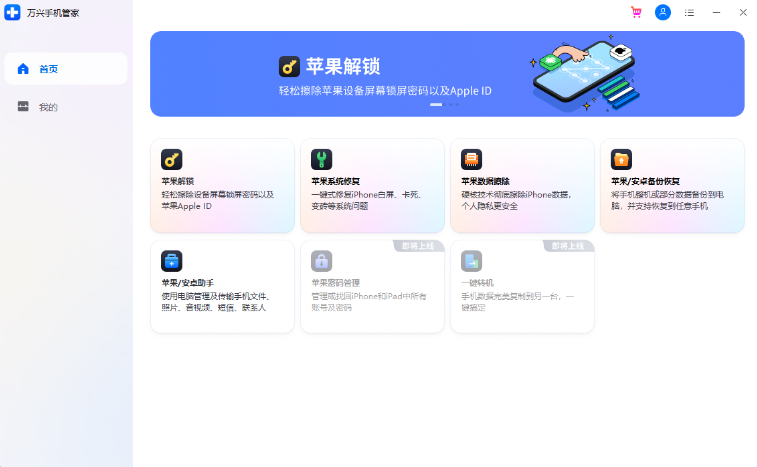
Task: Click banner subtitle about Apple ID
Action: [385, 91]
